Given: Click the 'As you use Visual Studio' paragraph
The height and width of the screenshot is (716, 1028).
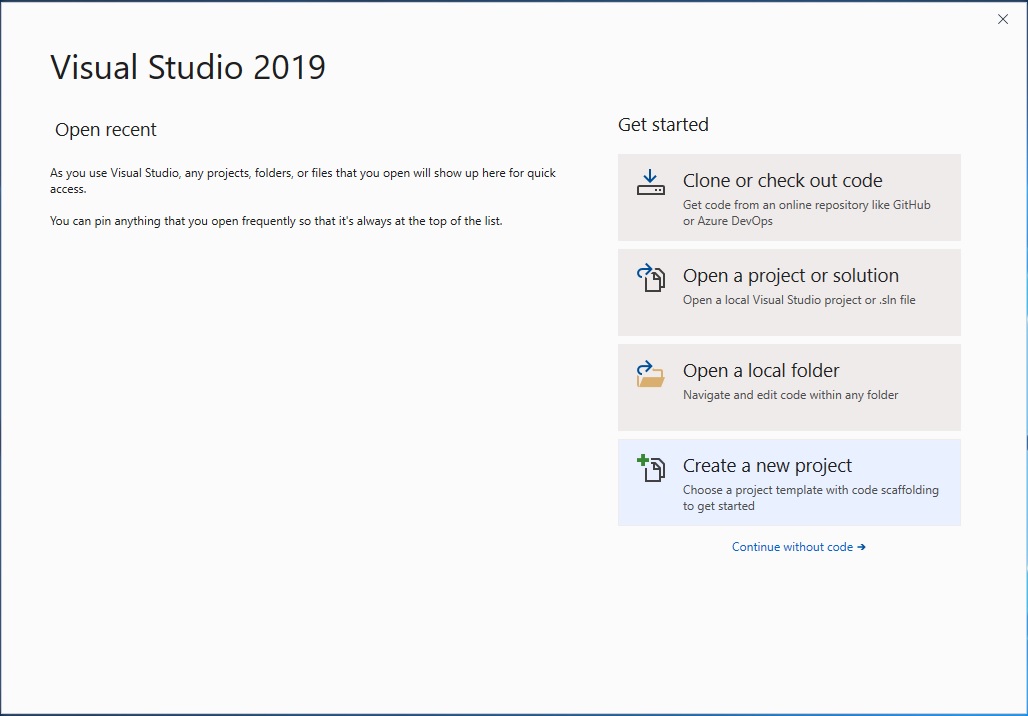Looking at the screenshot, I should point(303,181).
